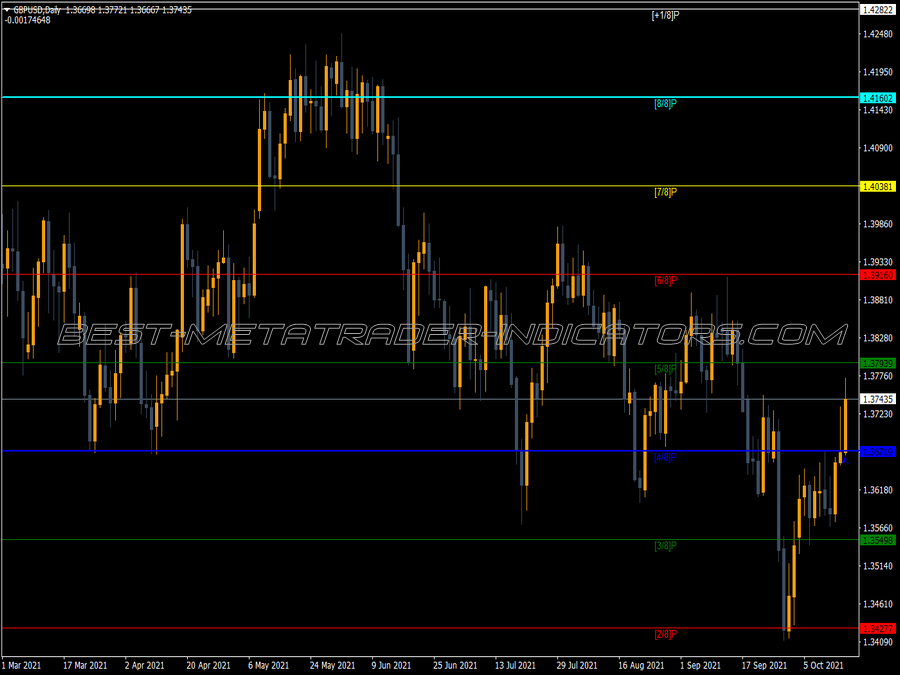Click 1.38280 on the price scale
Image resolution: width=900 pixels, height=675 pixels.
click(x=878, y=338)
